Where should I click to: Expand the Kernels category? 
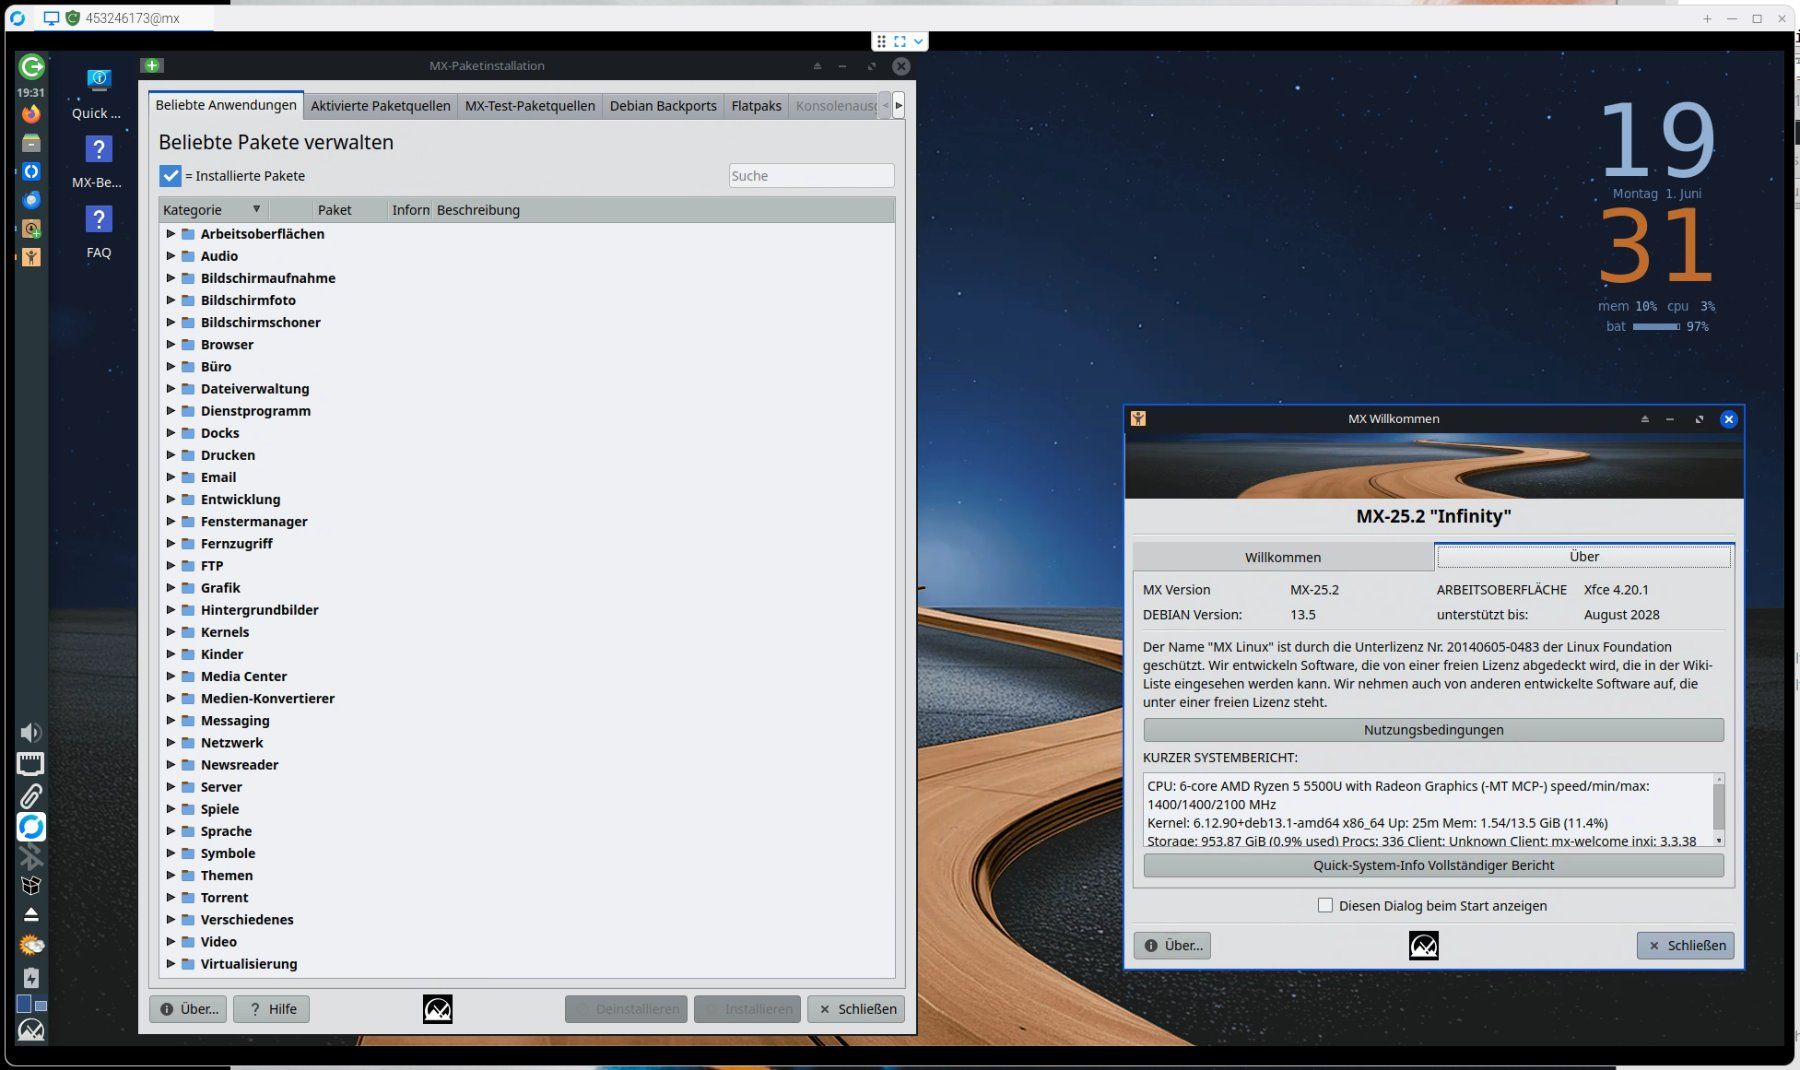point(171,632)
